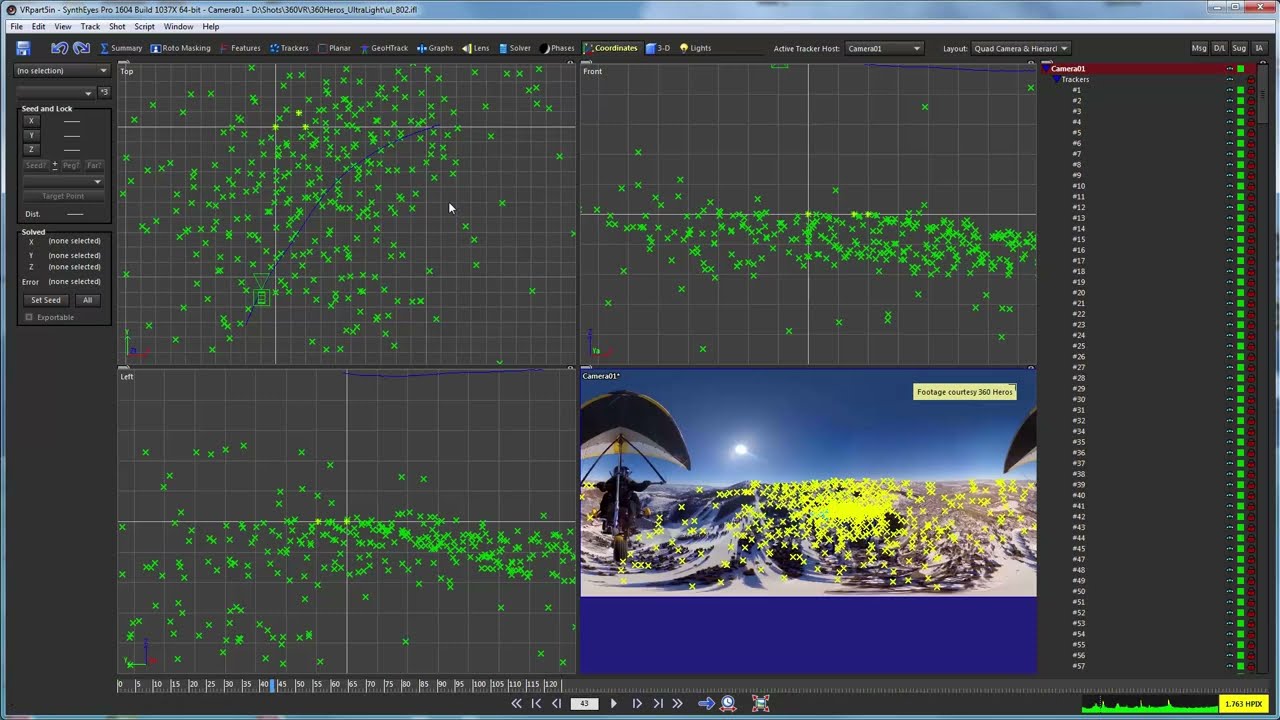The image size is (1280, 720).
Task: Open the Solver room
Action: click(x=514, y=48)
